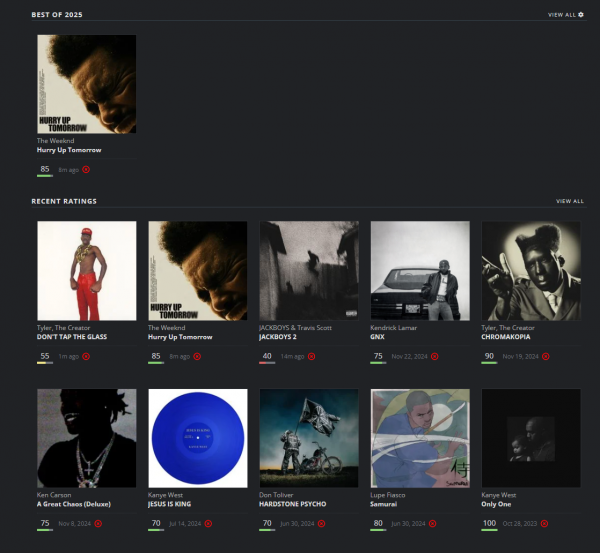Open Samurai album title
Image resolution: width=600 pixels, height=553 pixels.
click(383, 504)
